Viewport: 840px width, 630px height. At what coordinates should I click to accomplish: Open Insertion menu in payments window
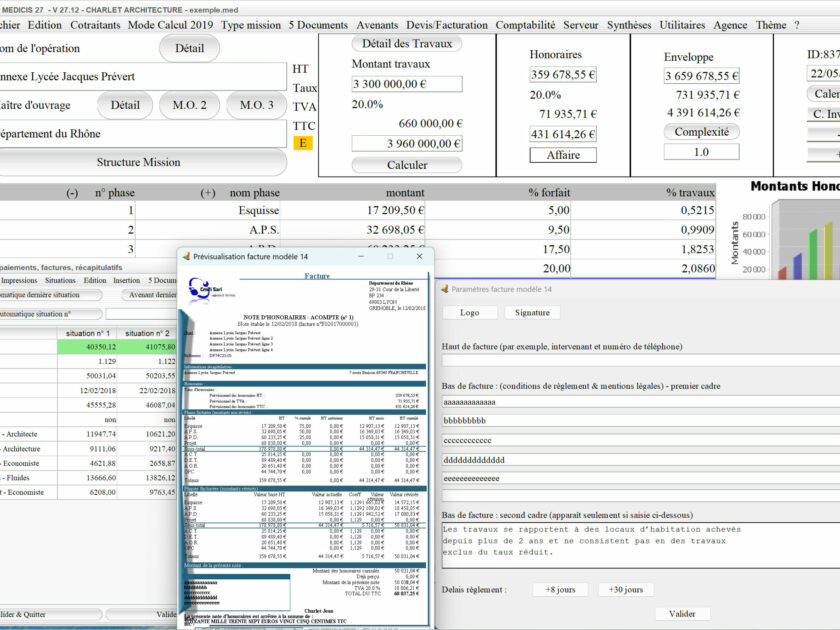tap(126, 280)
